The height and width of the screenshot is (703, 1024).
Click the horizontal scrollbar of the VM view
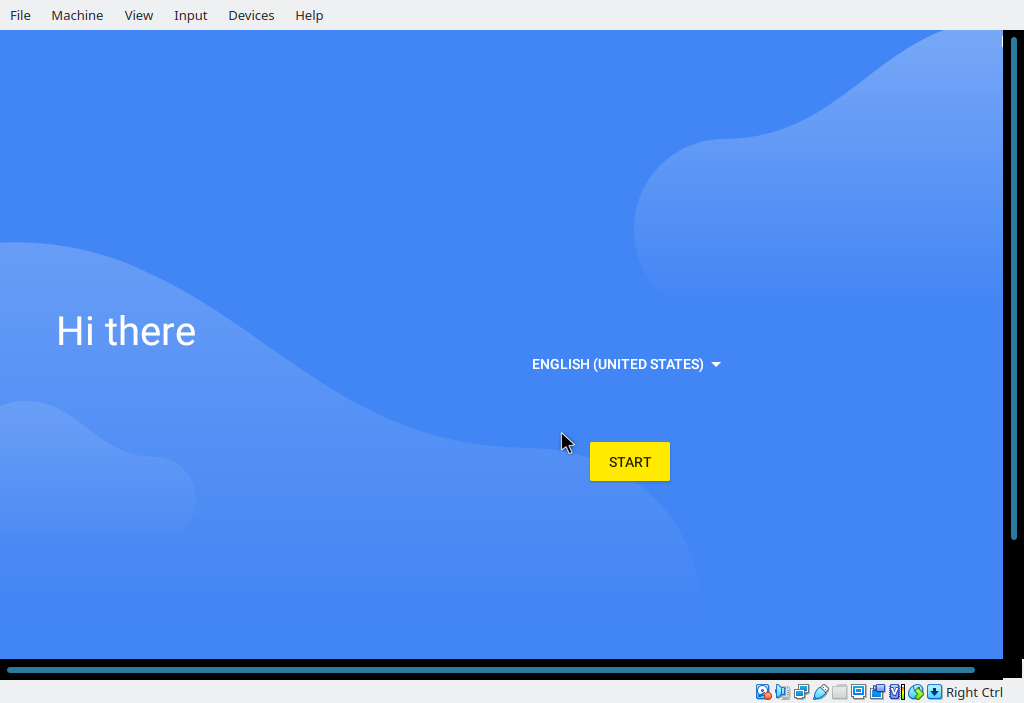[x=491, y=670]
